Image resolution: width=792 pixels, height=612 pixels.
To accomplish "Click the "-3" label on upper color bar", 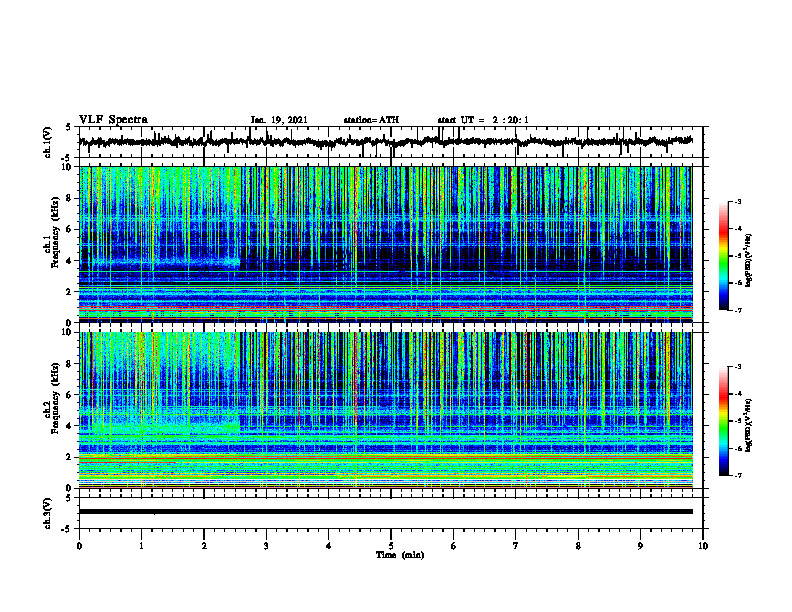I will (x=738, y=201).
